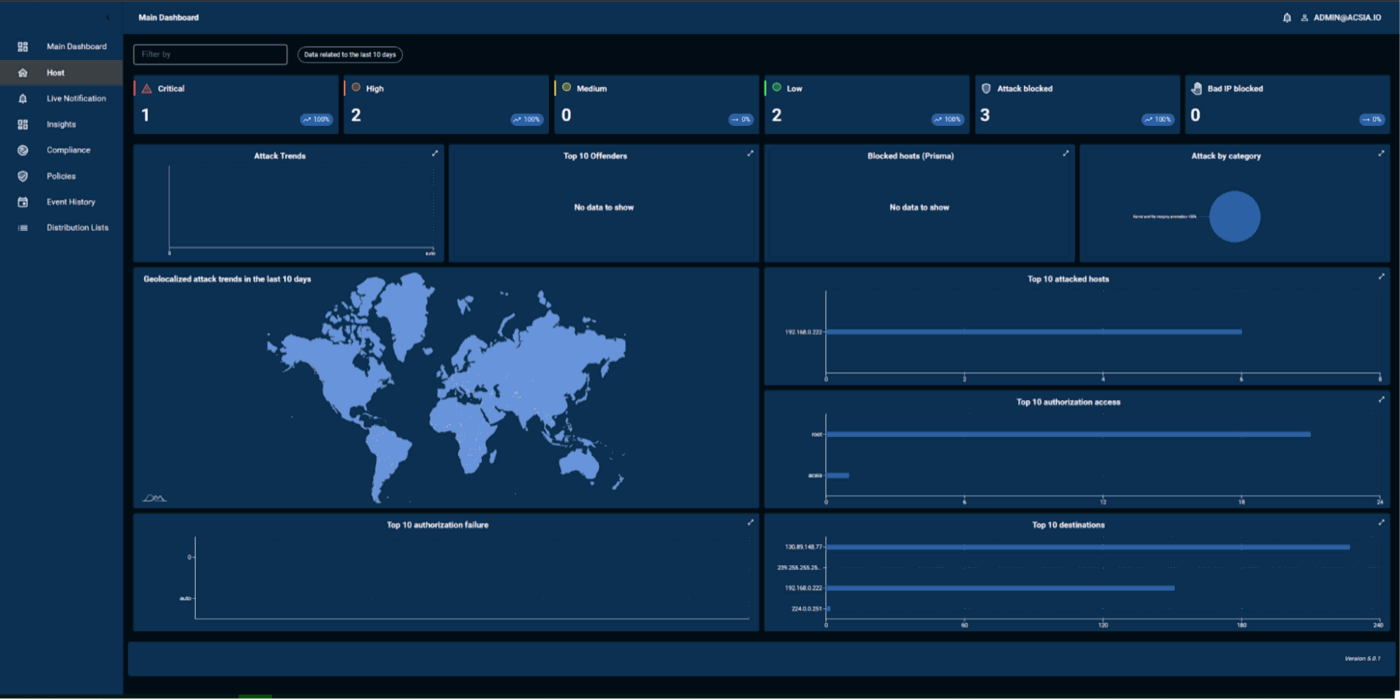Click the 'Version 5.0.1' text in the footer
Screen dimensions: 1400x699
1363,659
